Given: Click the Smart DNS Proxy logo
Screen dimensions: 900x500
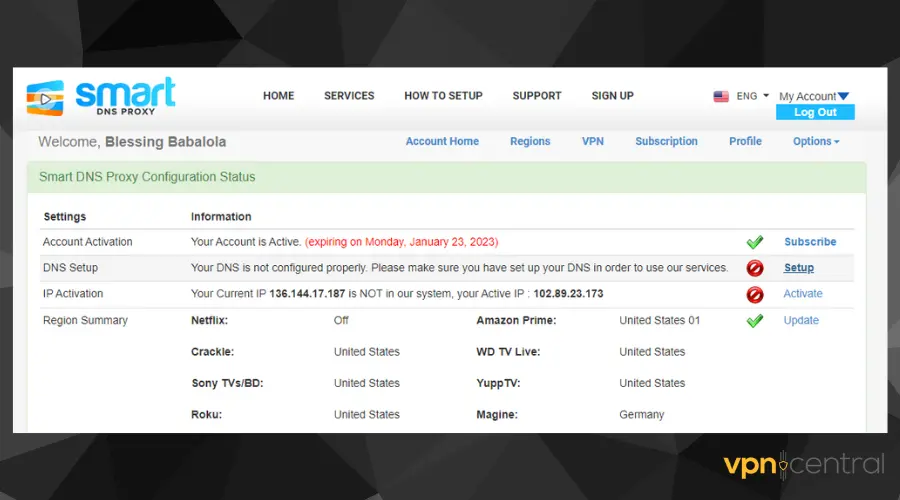Looking at the screenshot, I should [101, 96].
